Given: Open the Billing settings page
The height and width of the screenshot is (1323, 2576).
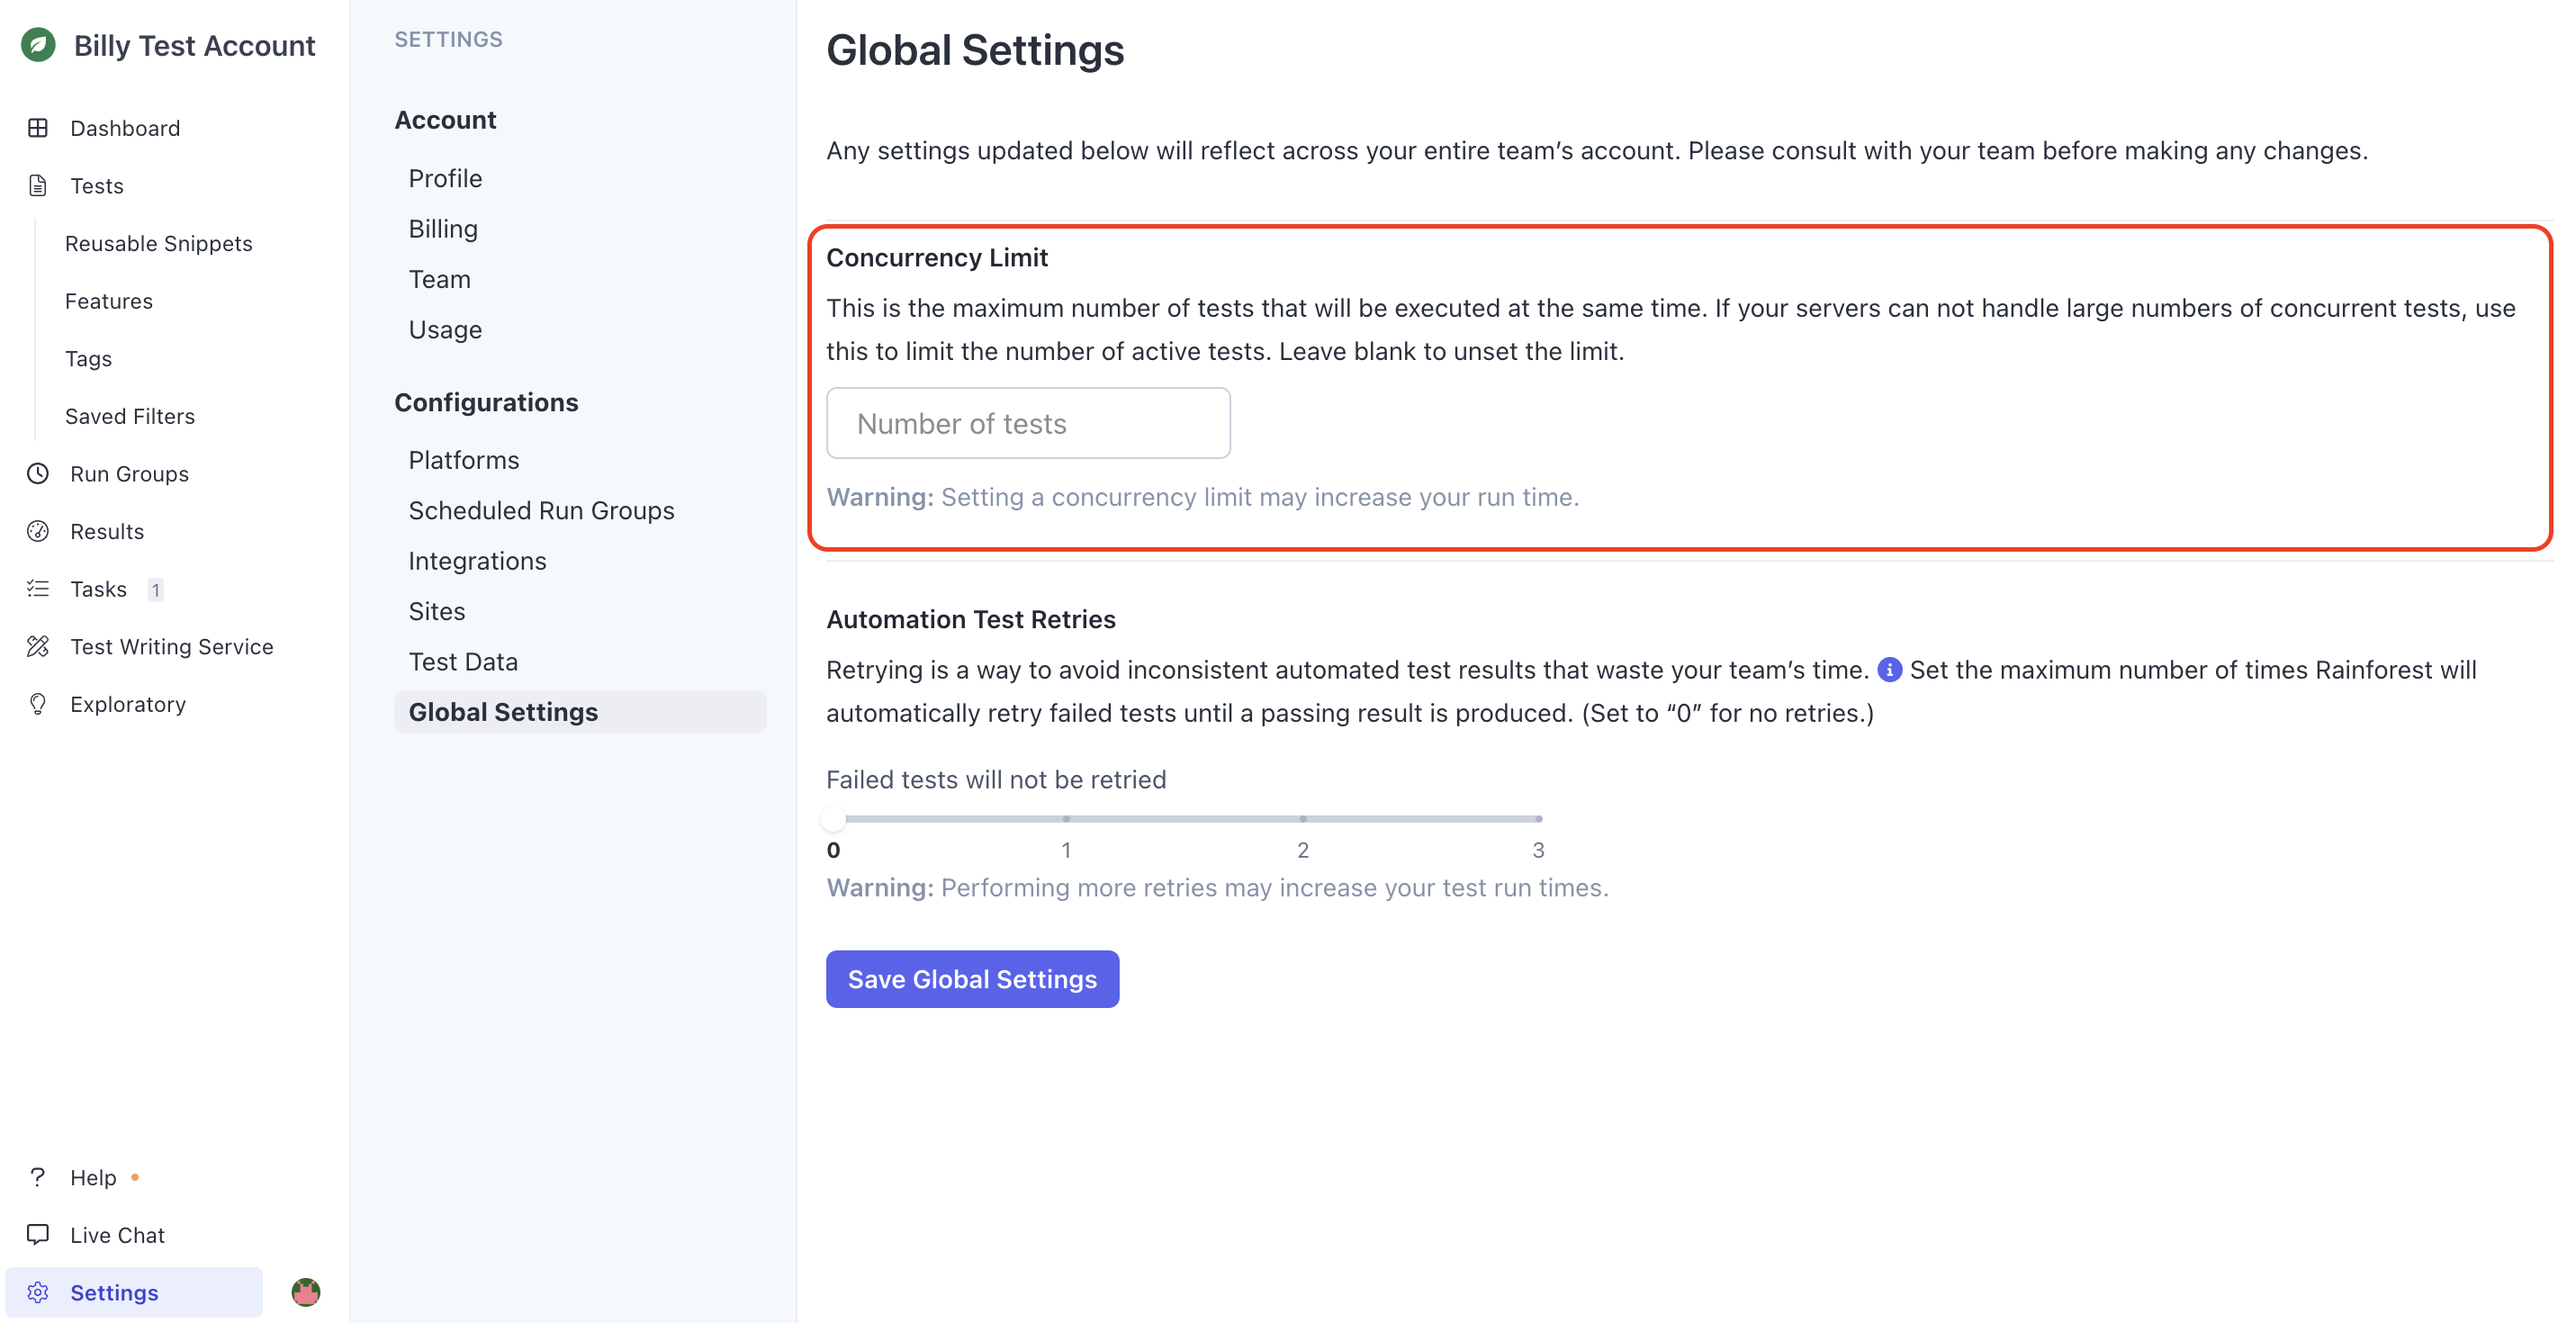Looking at the screenshot, I should [x=443, y=229].
